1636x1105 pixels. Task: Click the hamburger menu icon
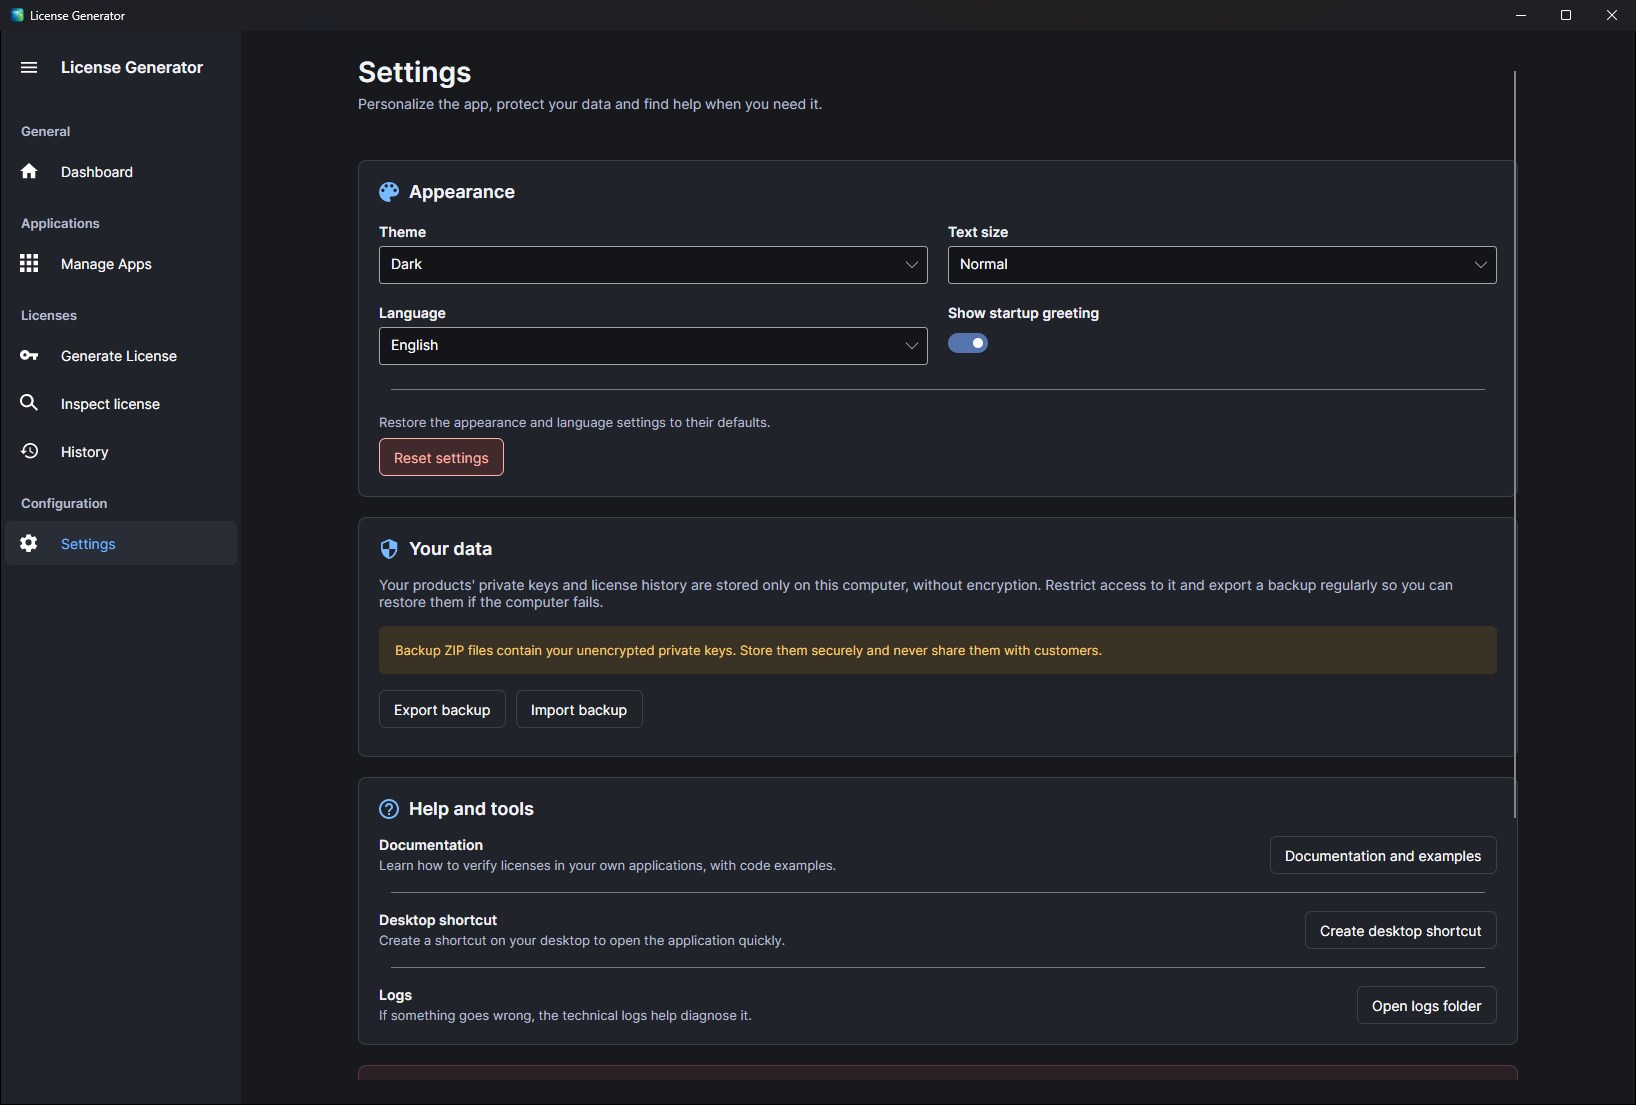(29, 67)
